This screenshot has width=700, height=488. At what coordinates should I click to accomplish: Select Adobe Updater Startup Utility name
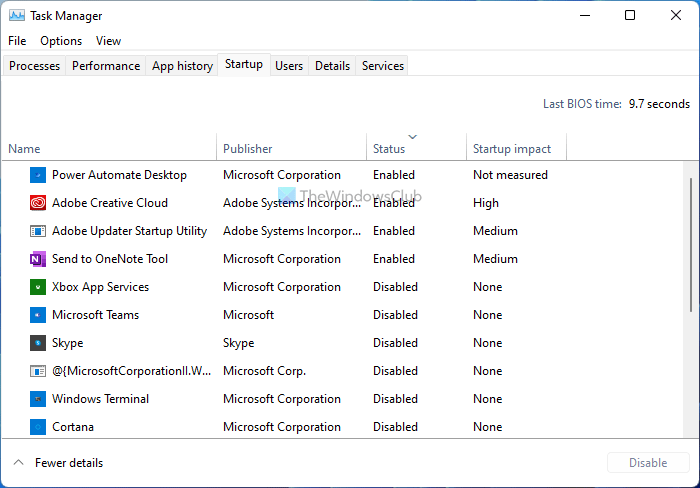[x=129, y=231]
